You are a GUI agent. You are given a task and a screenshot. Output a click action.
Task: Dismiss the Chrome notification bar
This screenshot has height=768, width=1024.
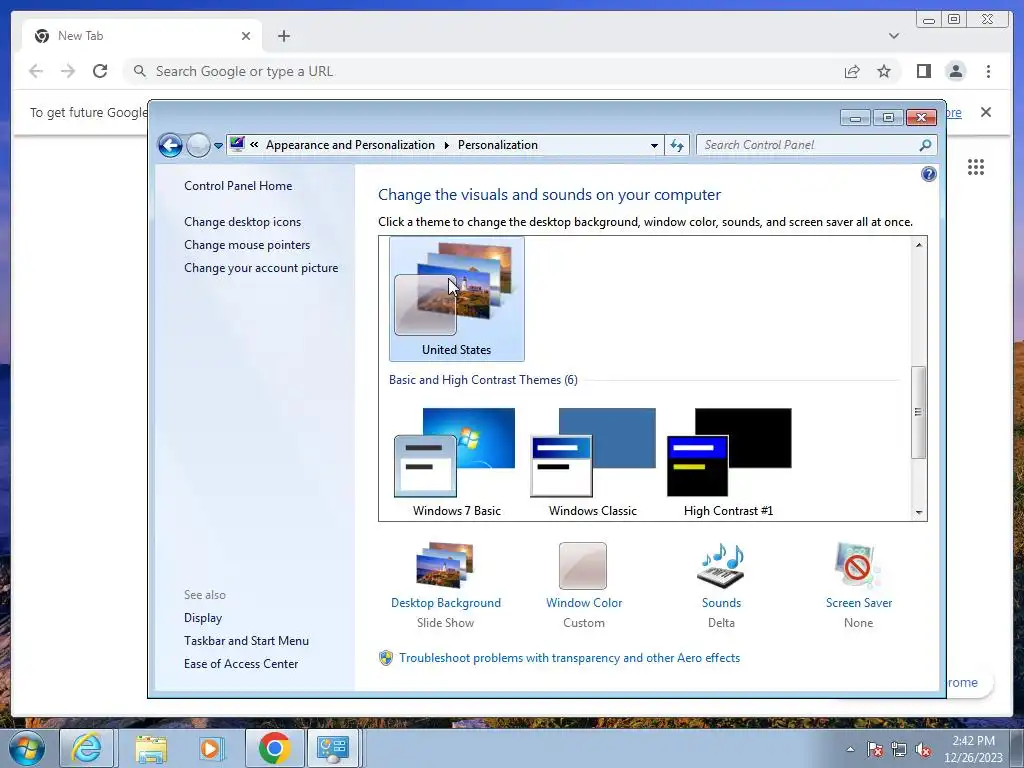point(986,112)
